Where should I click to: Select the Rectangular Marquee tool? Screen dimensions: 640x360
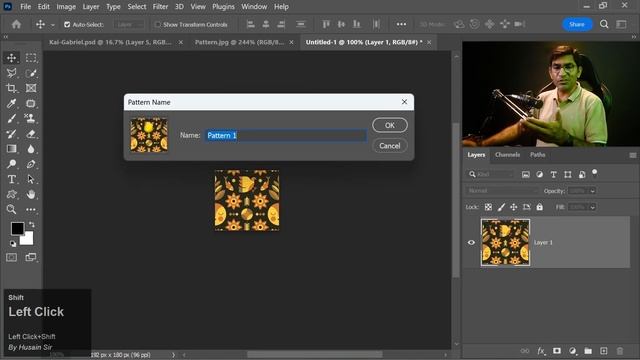(31, 58)
